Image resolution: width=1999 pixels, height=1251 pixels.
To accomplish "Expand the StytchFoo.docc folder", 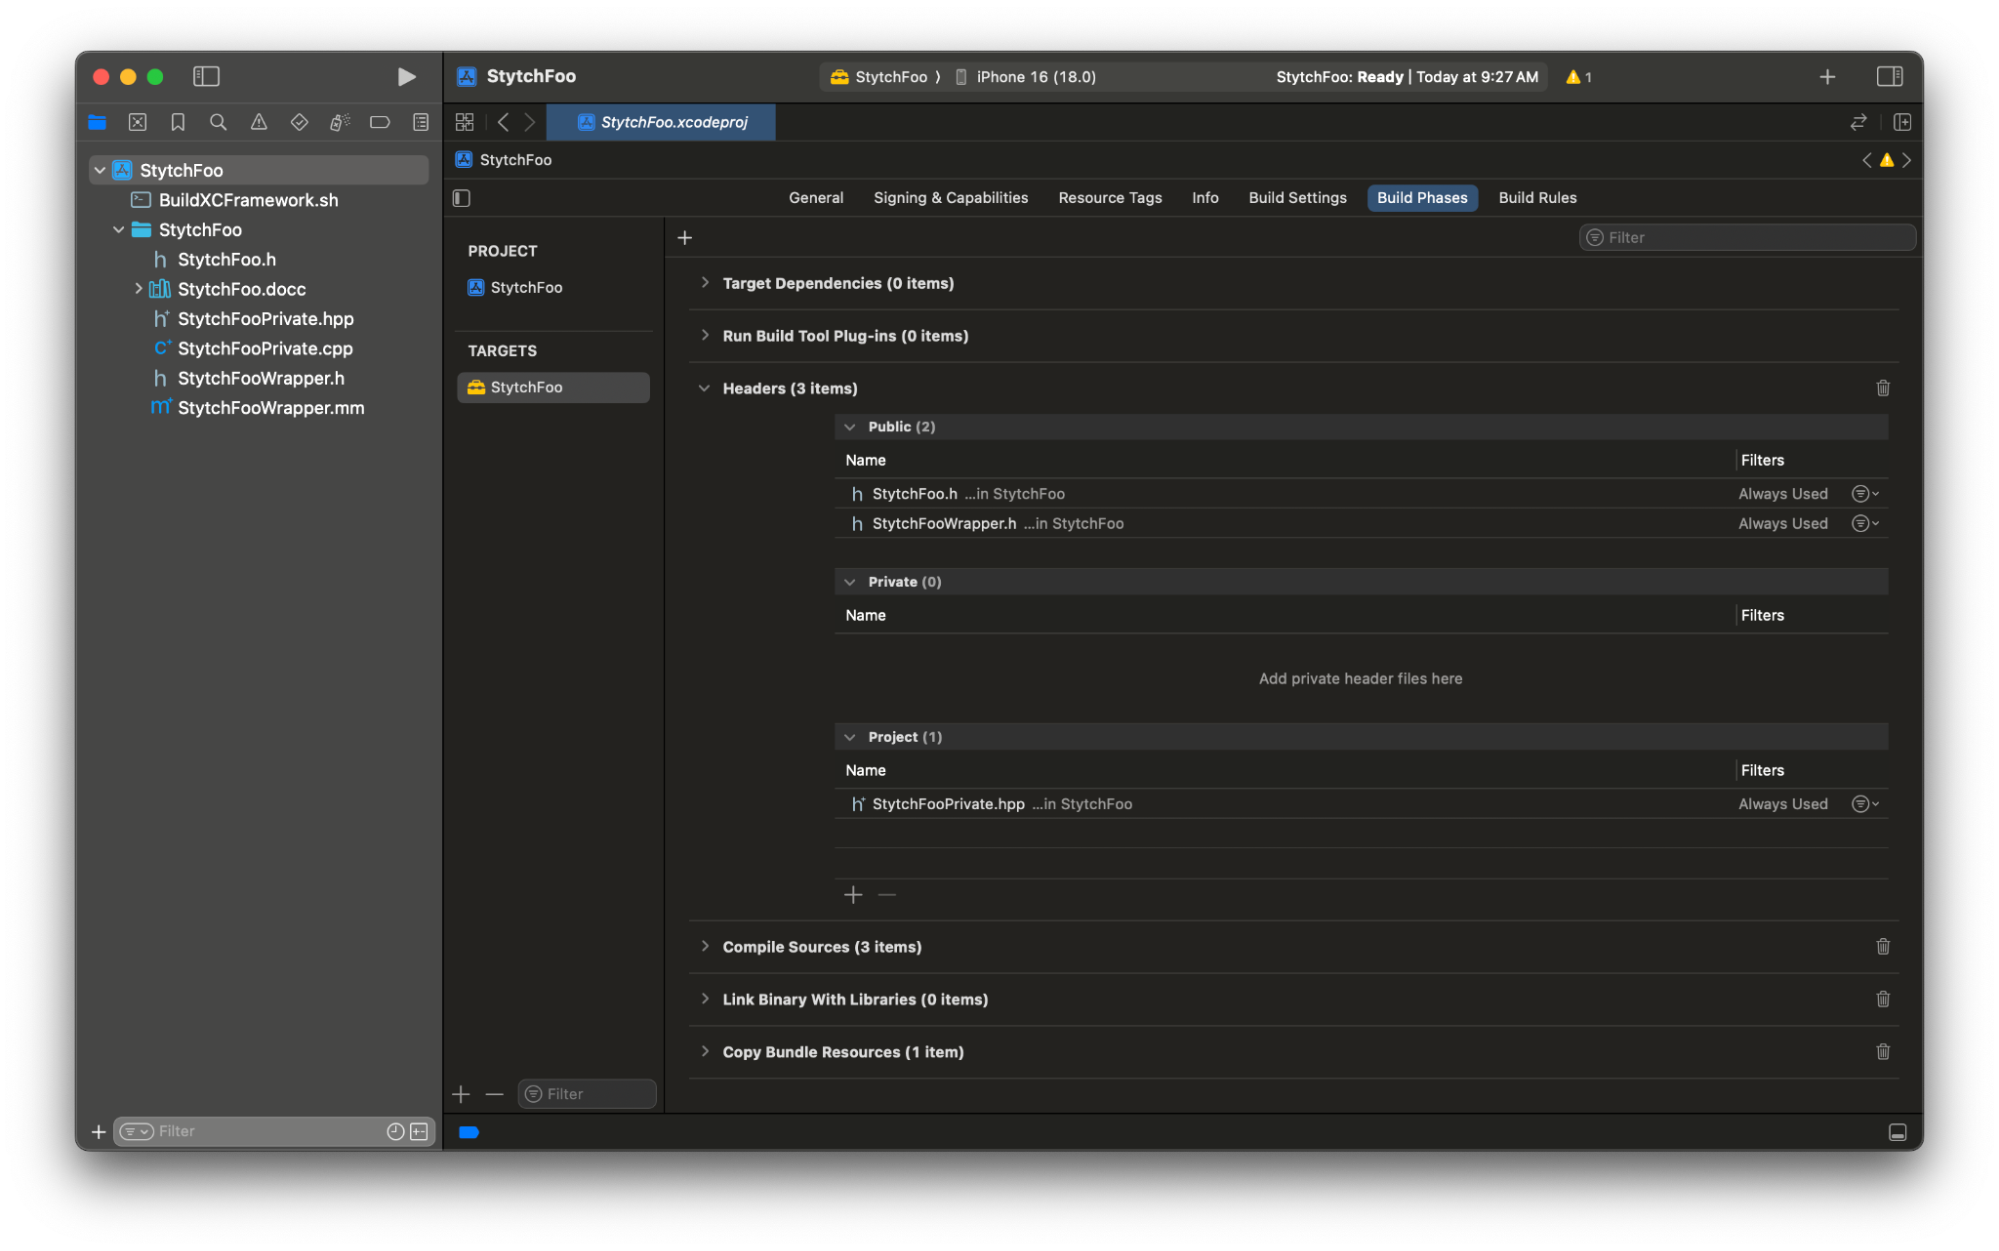I will [138, 289].
